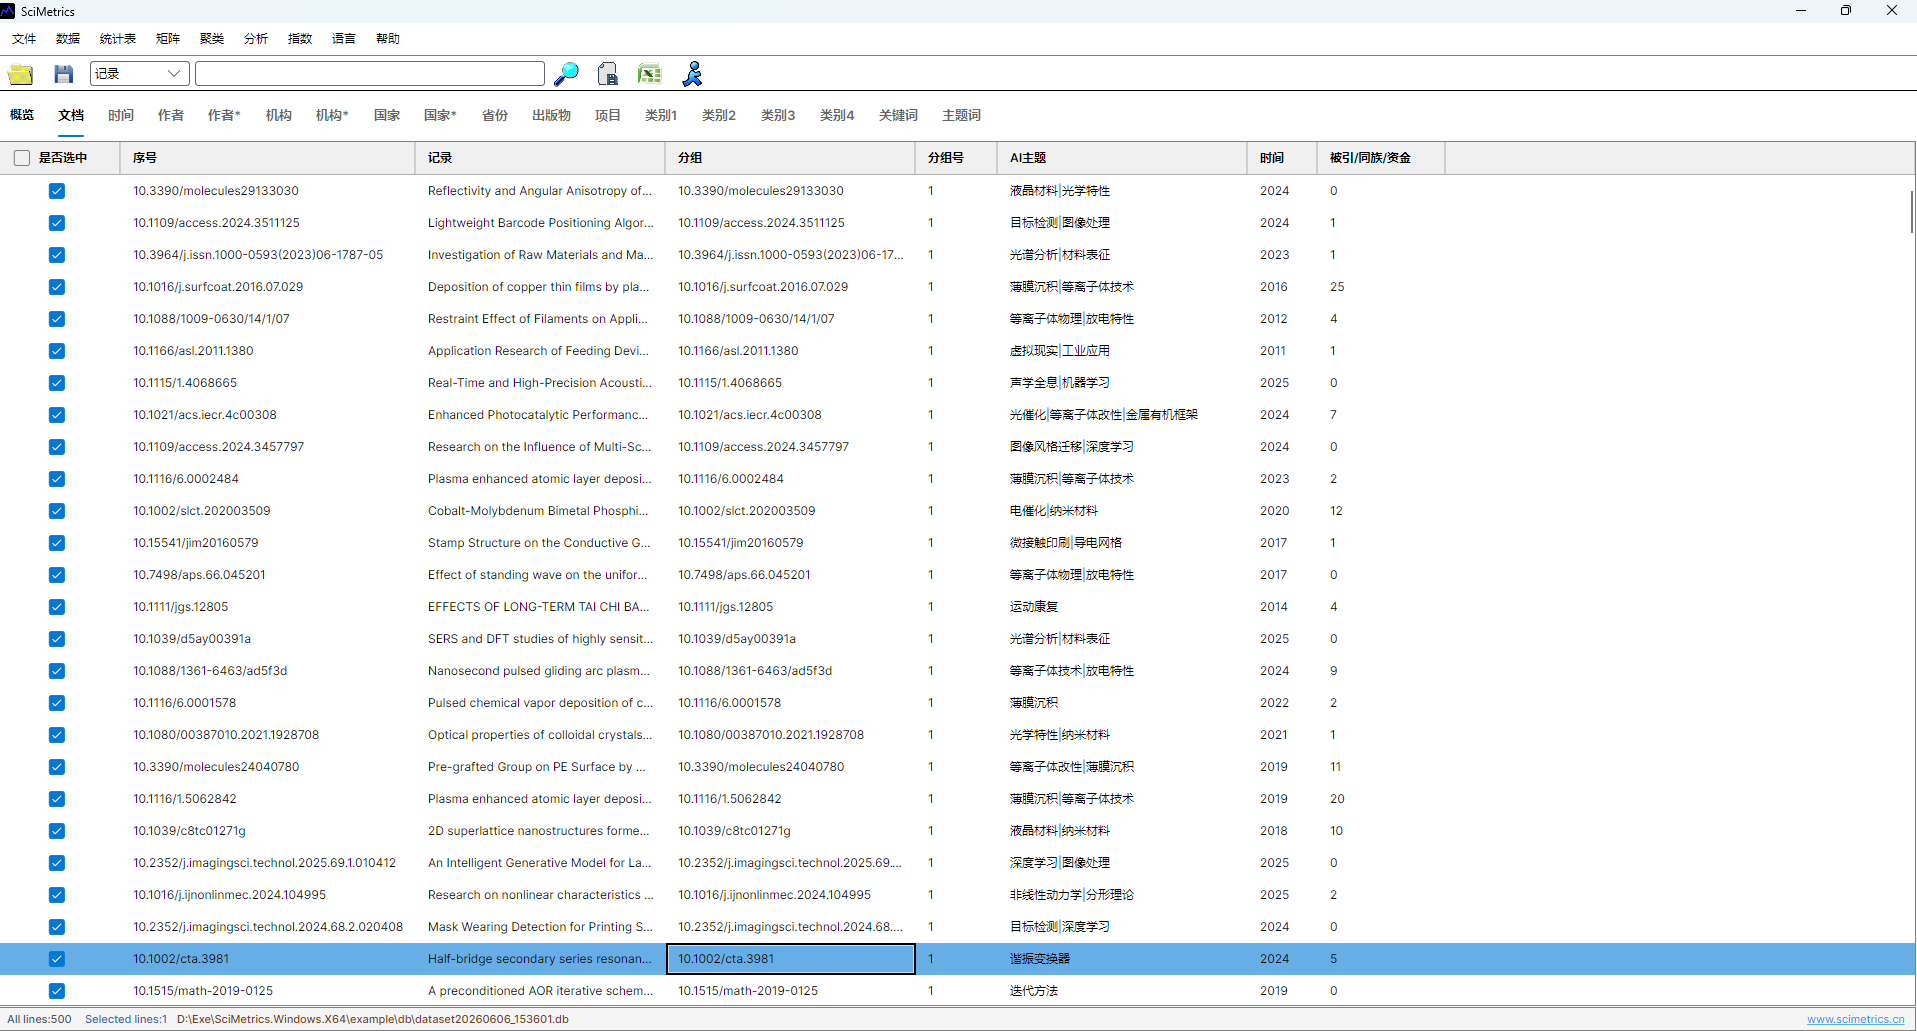Switch to the 项目 tab
Screen dimensions: 1917x1031
(608, 115)
